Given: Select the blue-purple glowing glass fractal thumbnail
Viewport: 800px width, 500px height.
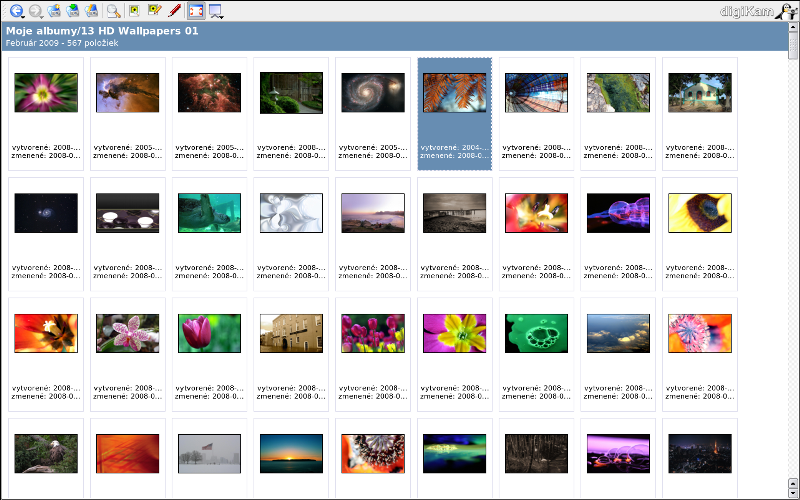Looking at the screenshot, I should click(618, 213).
